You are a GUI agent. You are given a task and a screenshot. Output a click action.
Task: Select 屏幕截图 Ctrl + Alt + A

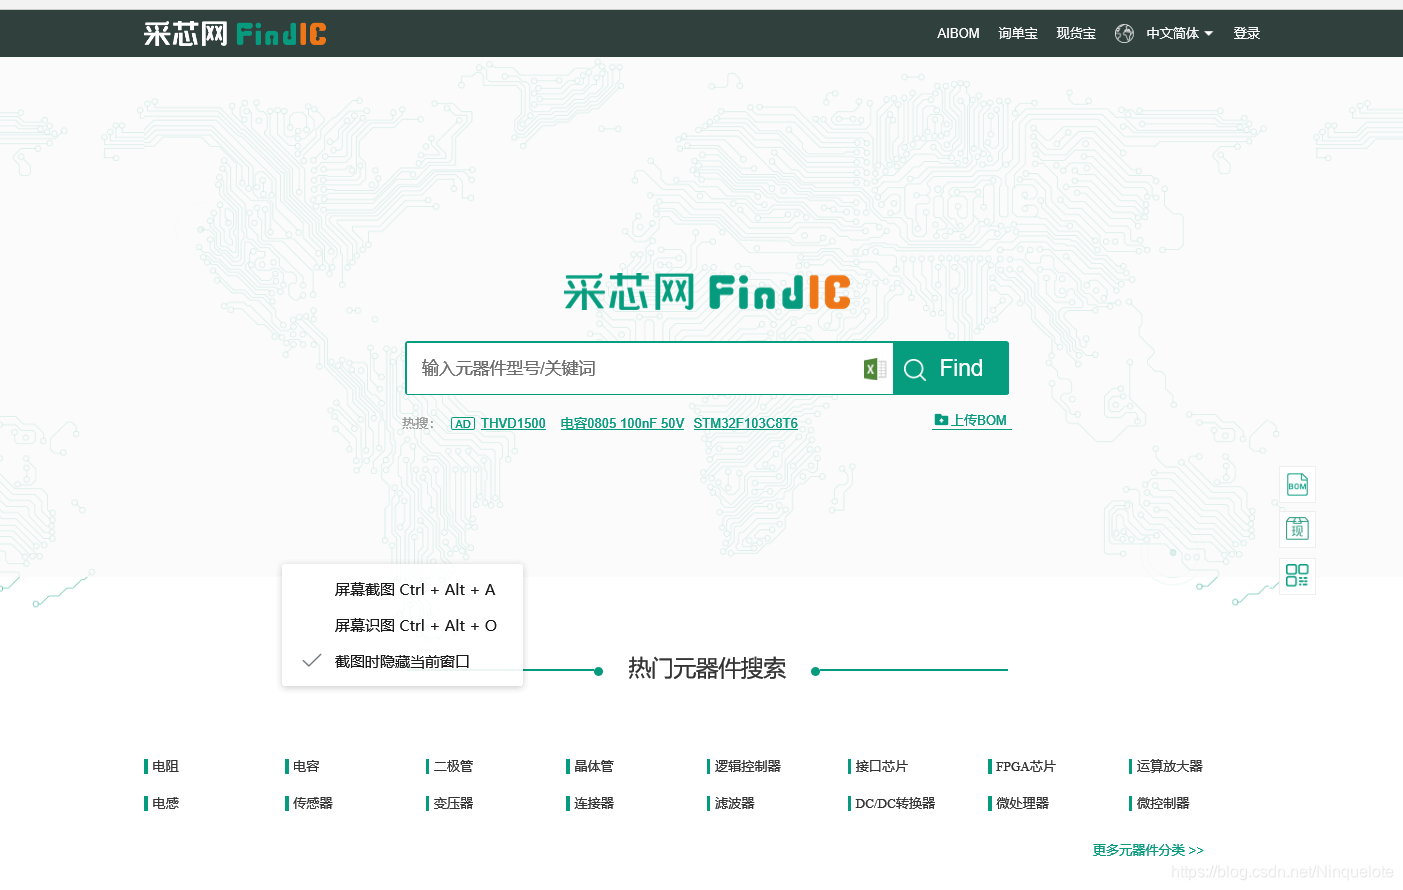click(x=402, y=590)
